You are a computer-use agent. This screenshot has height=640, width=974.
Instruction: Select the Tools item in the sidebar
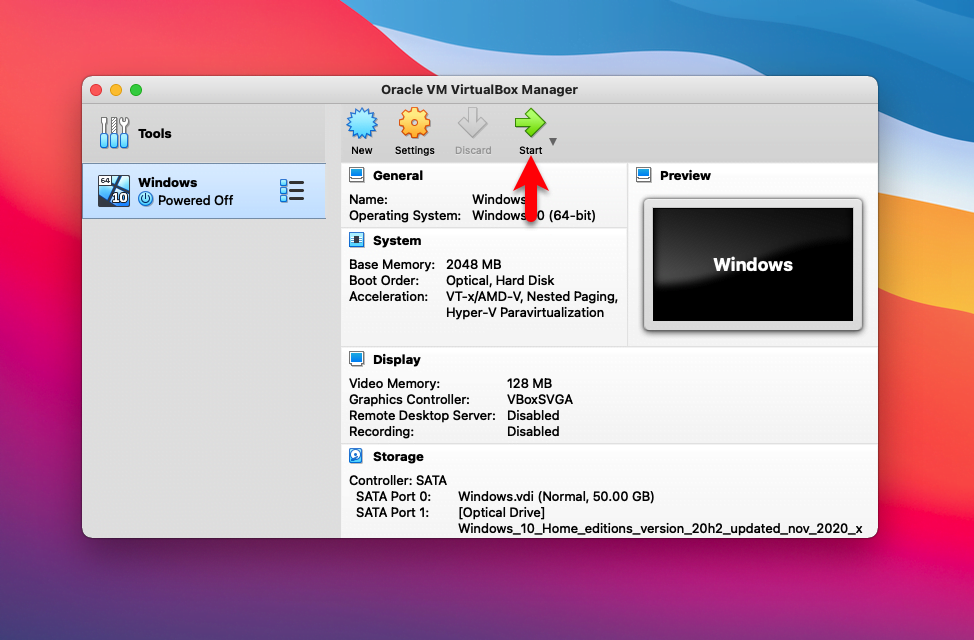(204, 133)
